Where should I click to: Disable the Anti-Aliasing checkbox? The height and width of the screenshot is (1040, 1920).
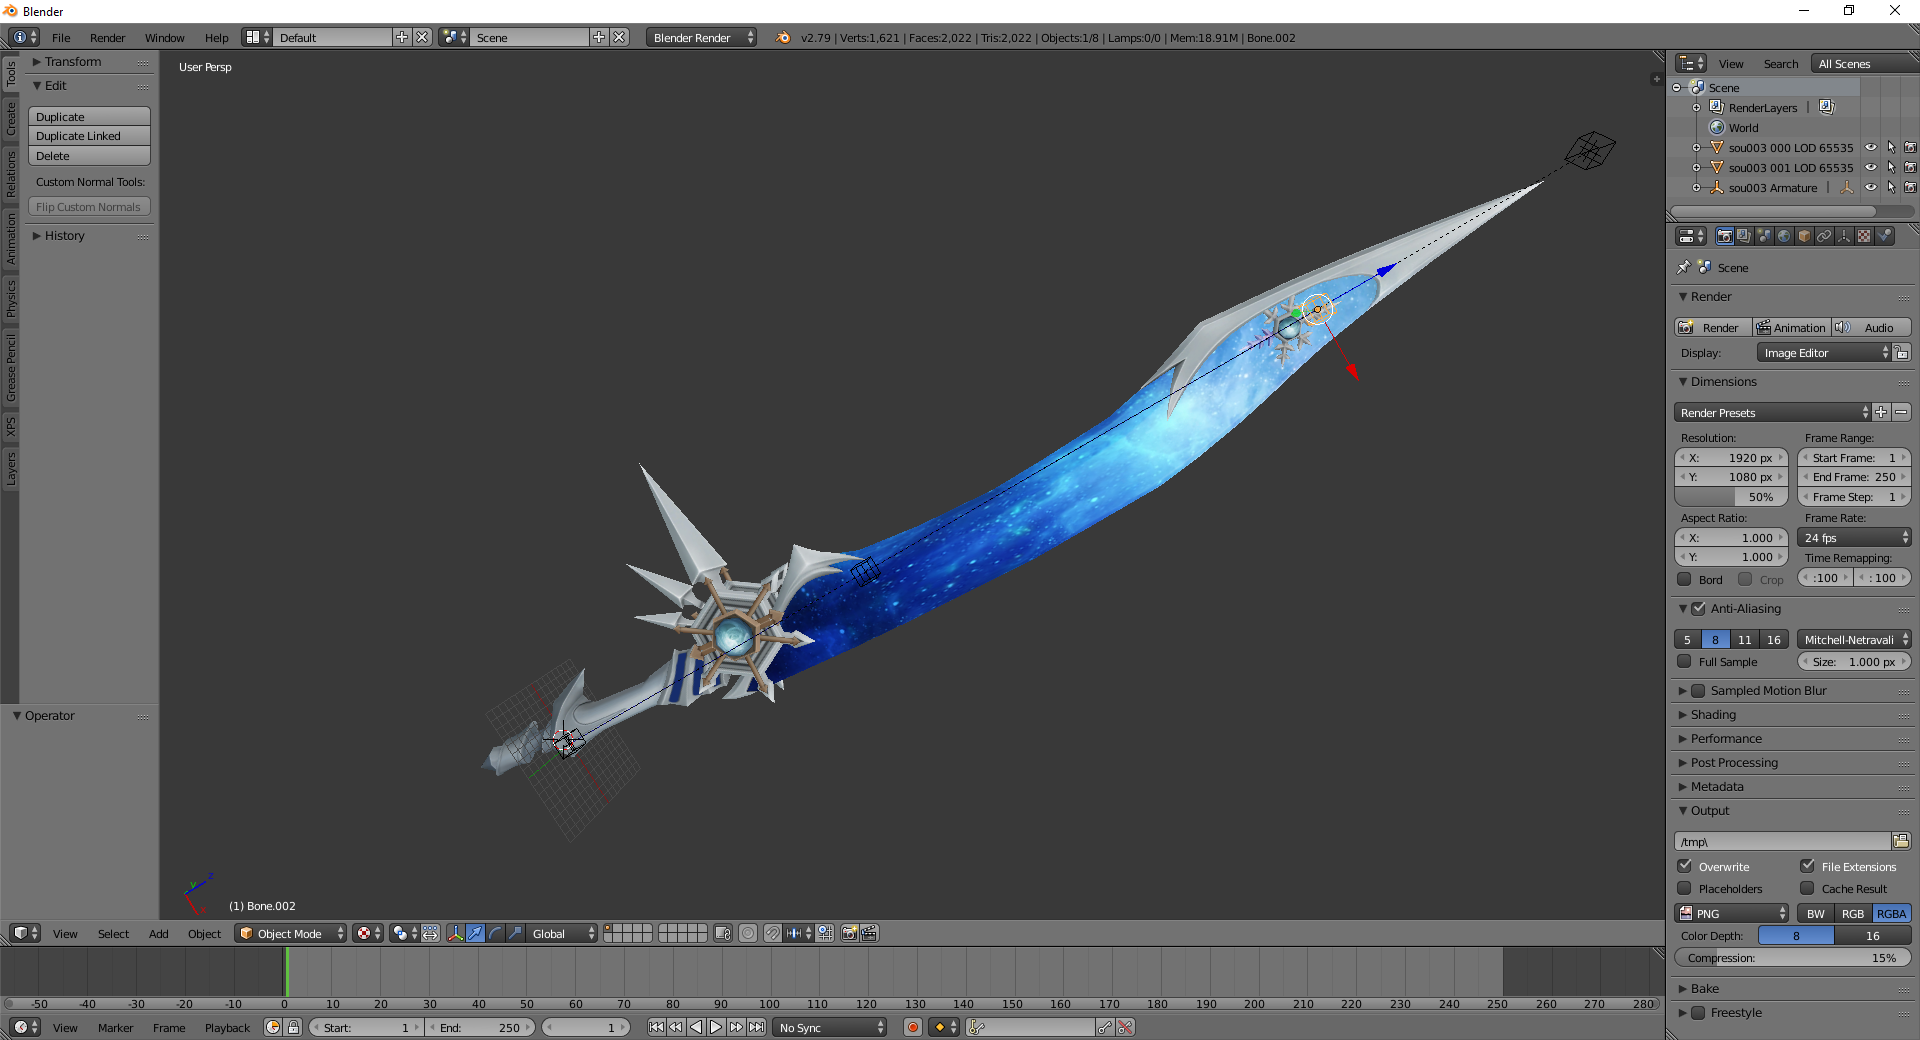(1698, 608)
